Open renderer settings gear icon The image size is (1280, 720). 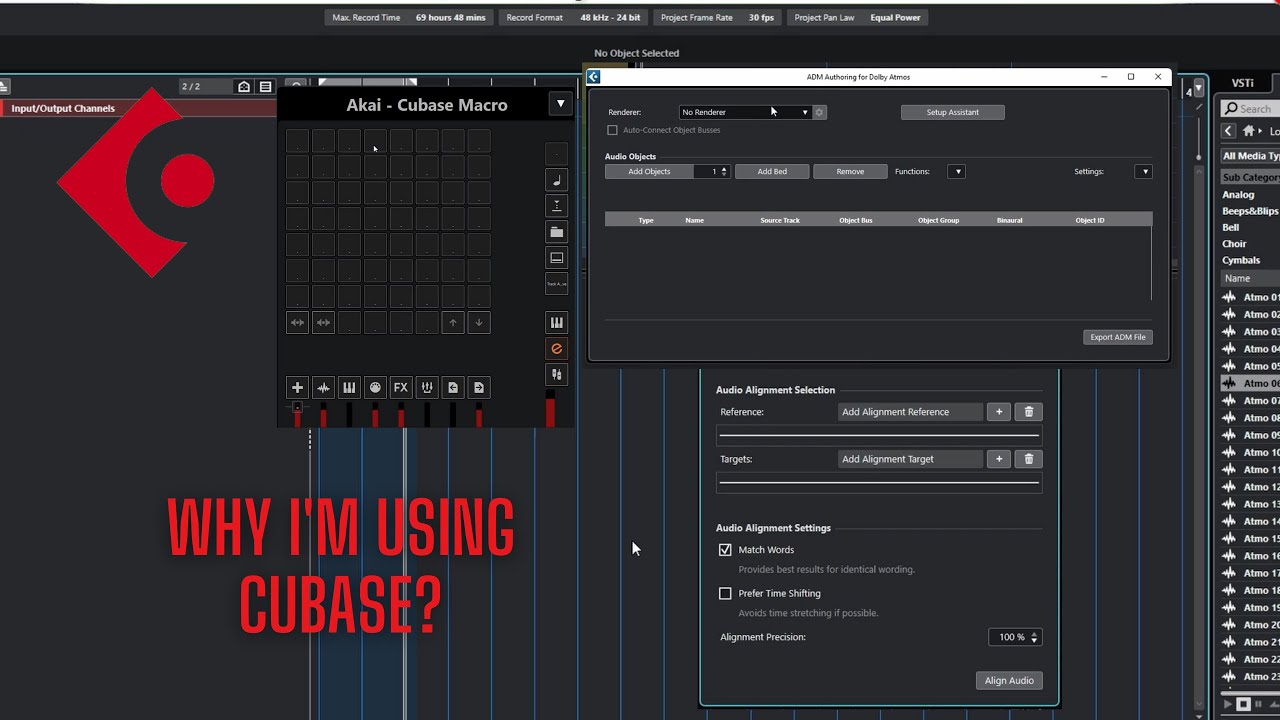click(x=819, y=112)
